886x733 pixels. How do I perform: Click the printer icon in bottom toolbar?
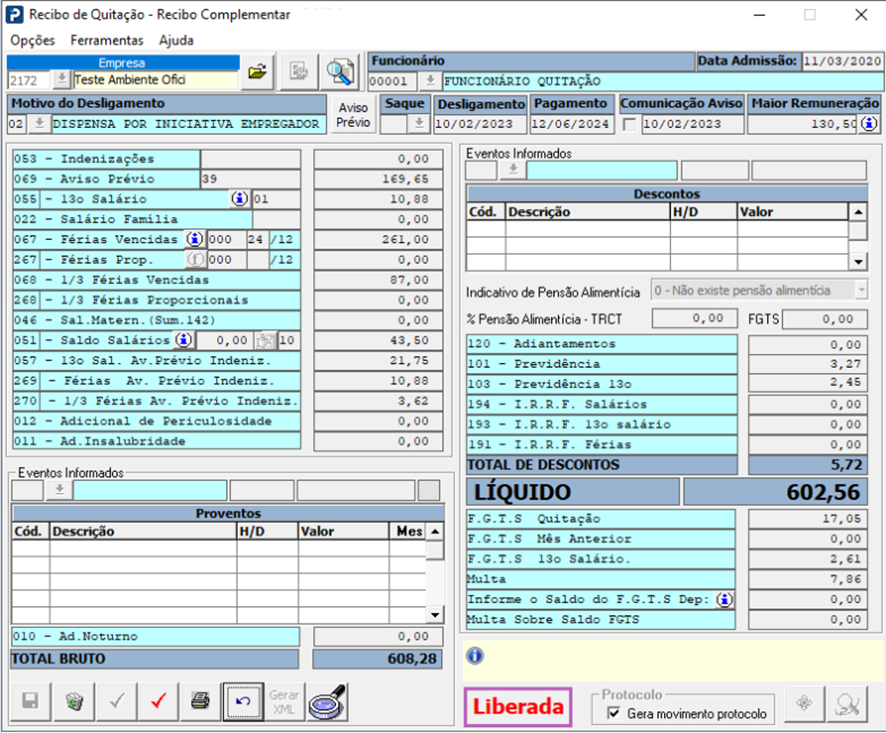tap(201, 701)
